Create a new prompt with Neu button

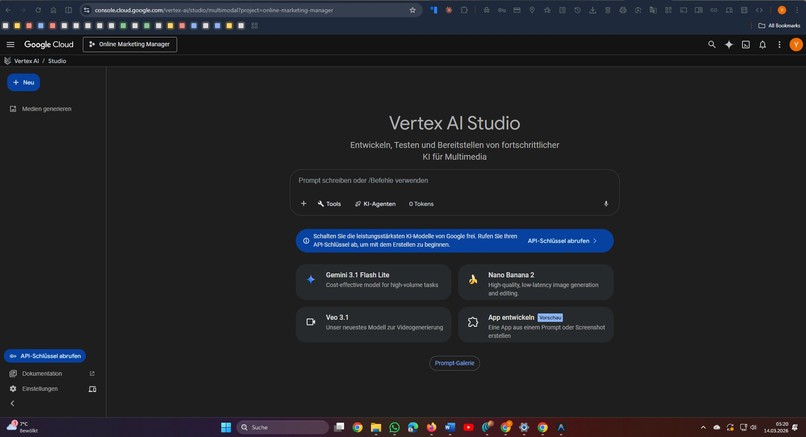pos(23,82)
